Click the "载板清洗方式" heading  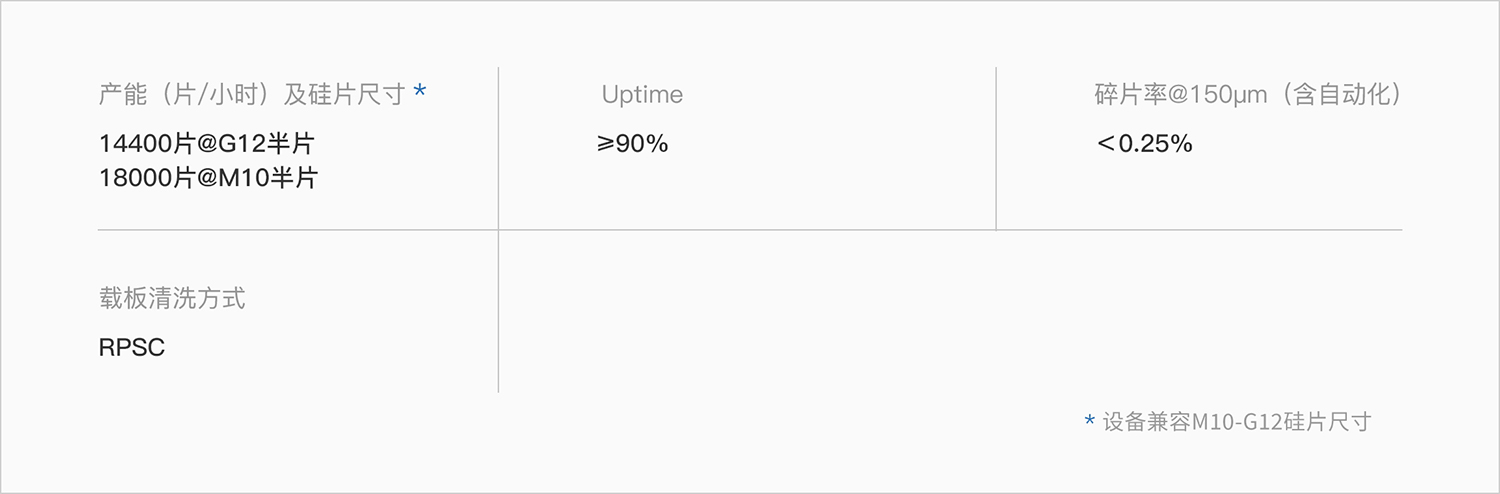point(172,298)
